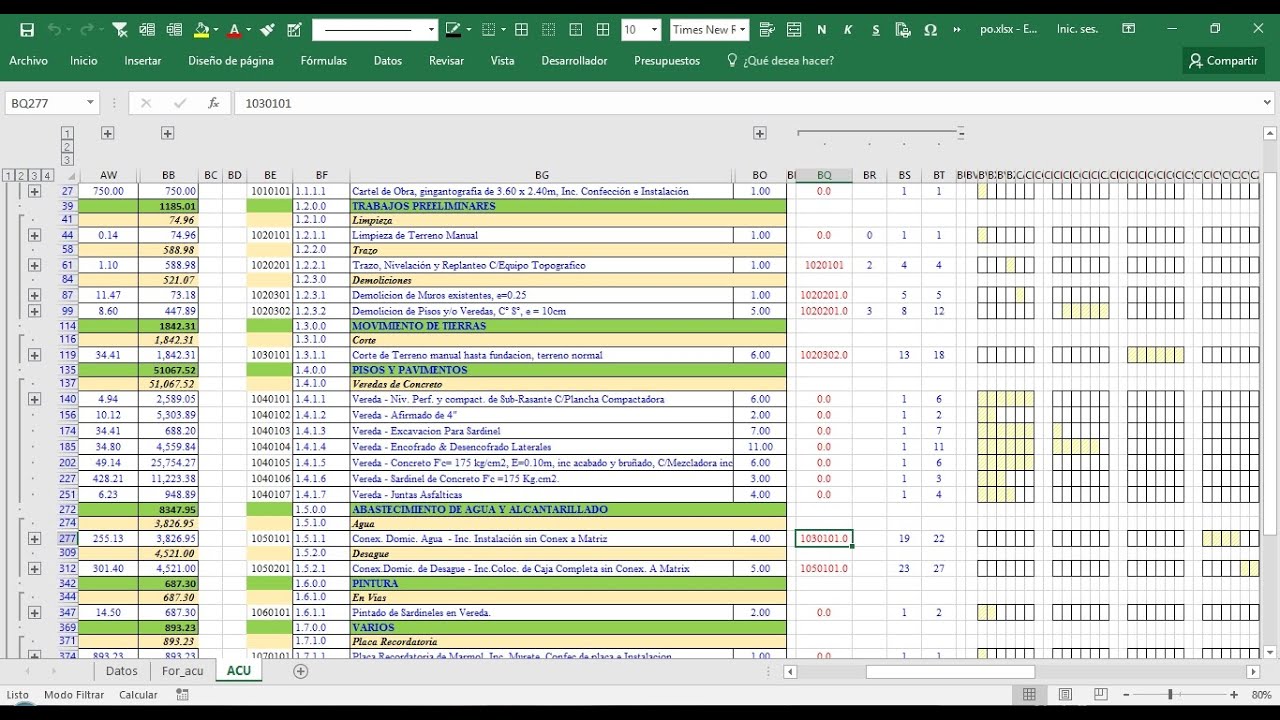
Task: Apply italic with the K button
Action: 848,30
